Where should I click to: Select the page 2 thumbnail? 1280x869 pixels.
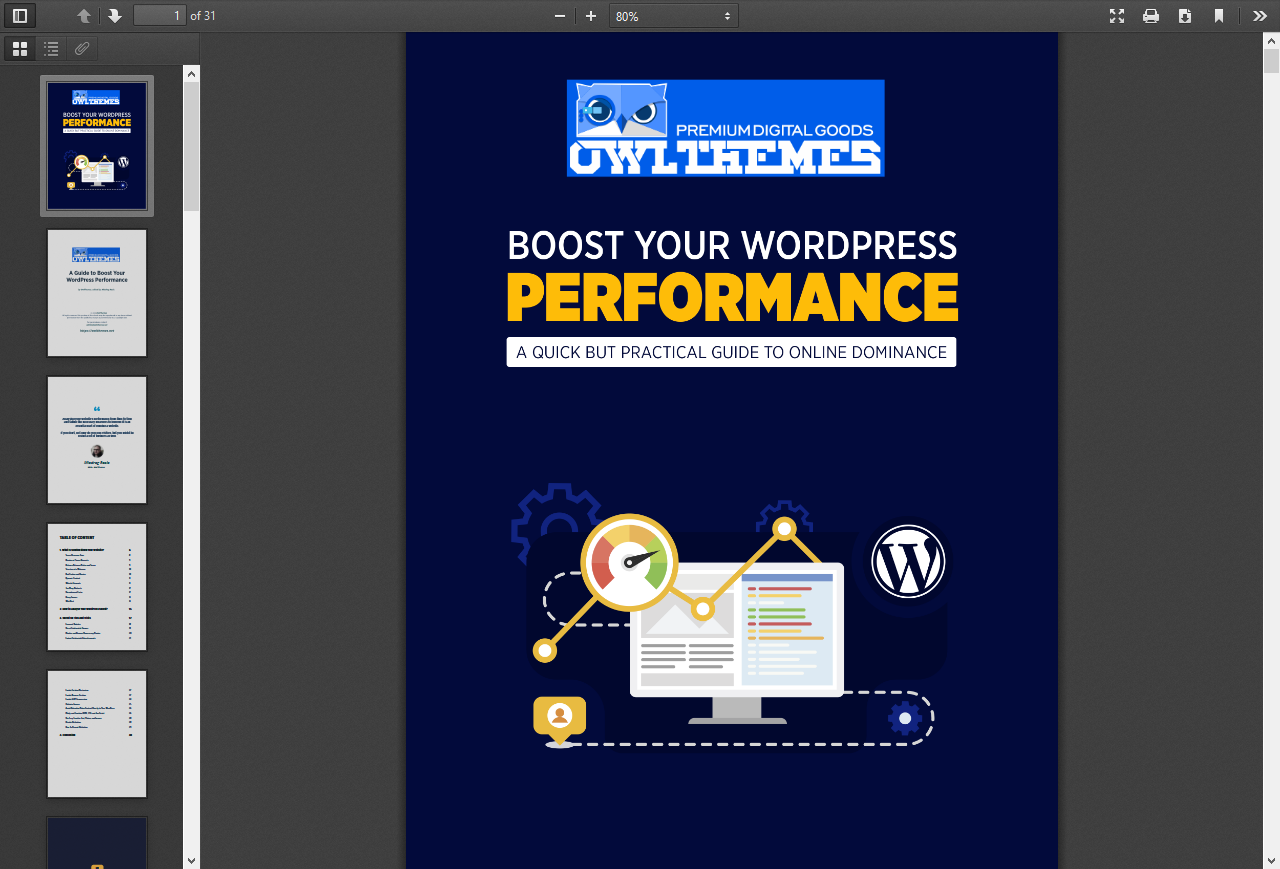(96, 293)
